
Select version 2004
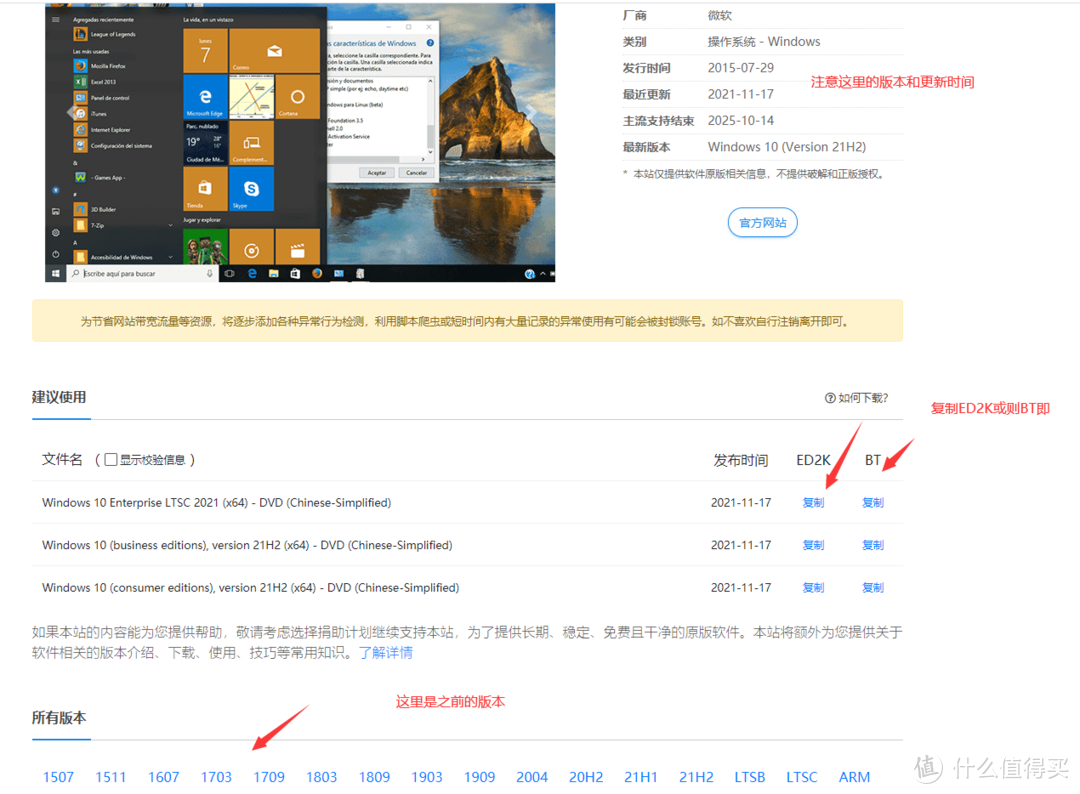click(532, 777)
